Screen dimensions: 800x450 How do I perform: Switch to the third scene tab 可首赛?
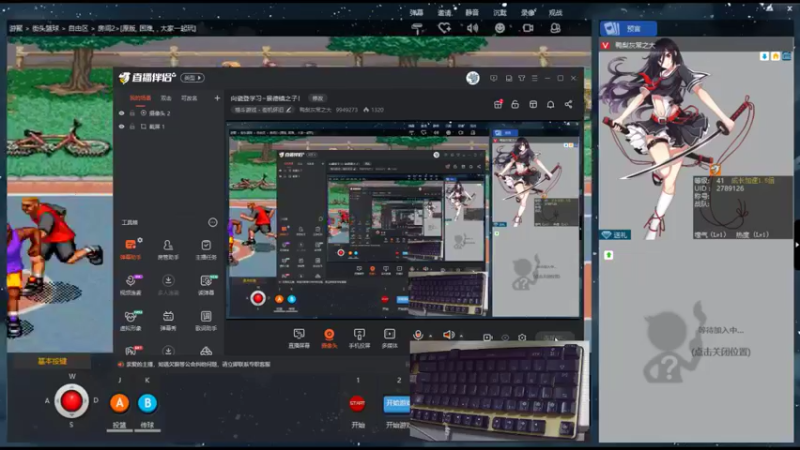[189, 98]
